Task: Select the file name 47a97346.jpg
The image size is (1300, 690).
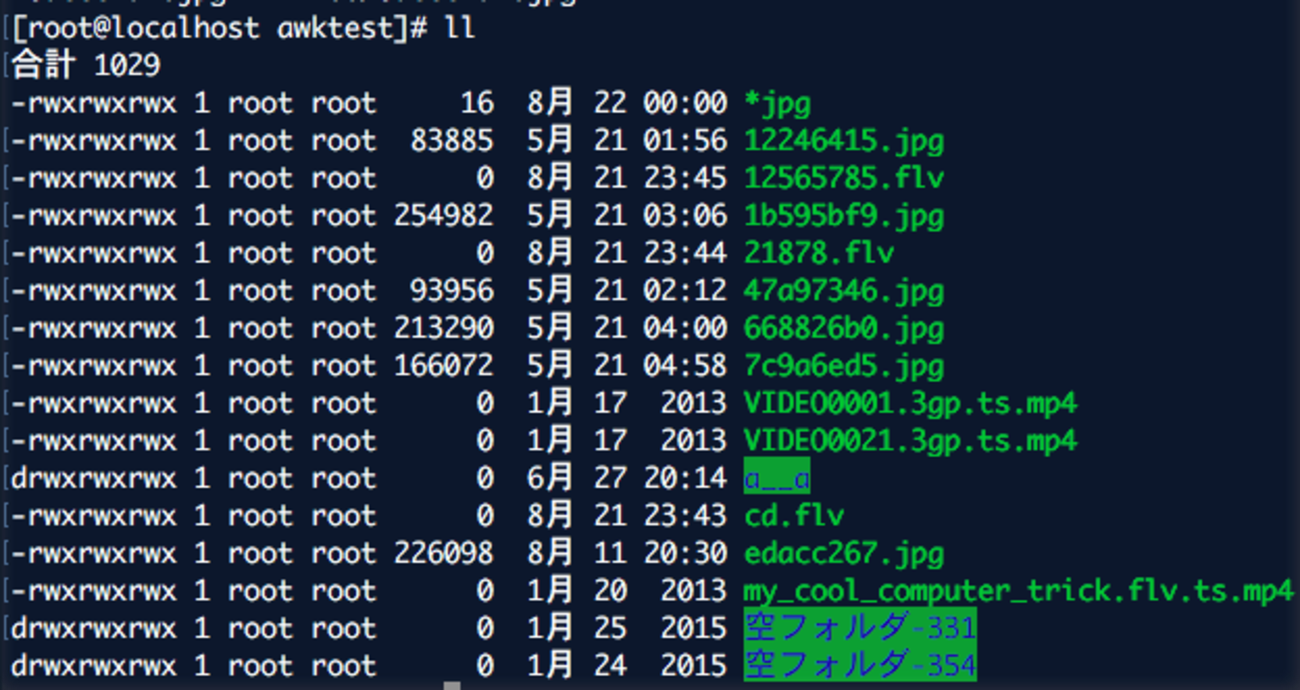Action: point(844,291)
